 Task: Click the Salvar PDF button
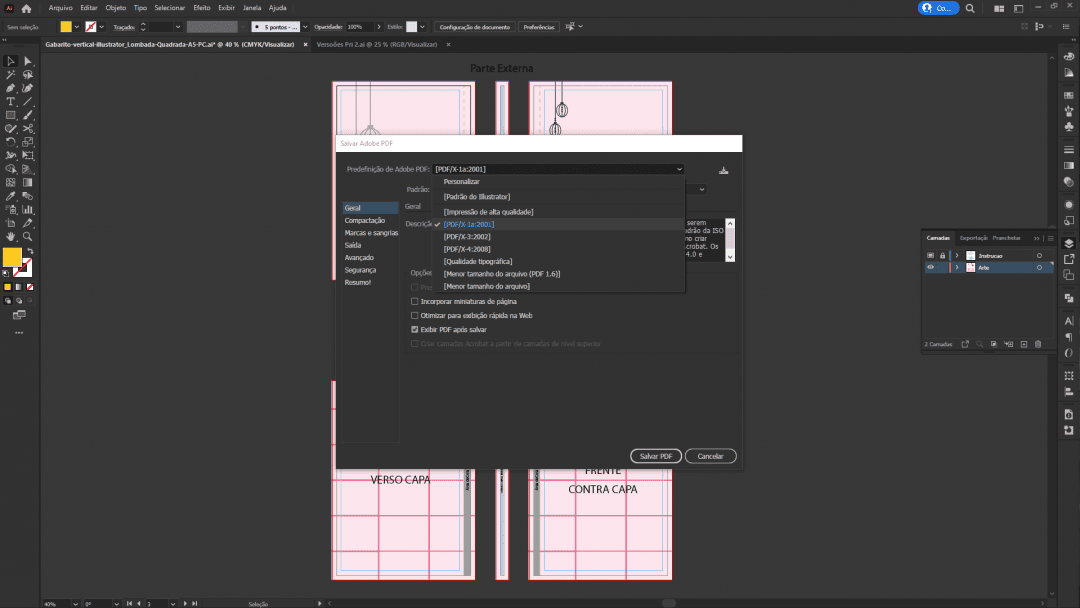pos(655,456)
